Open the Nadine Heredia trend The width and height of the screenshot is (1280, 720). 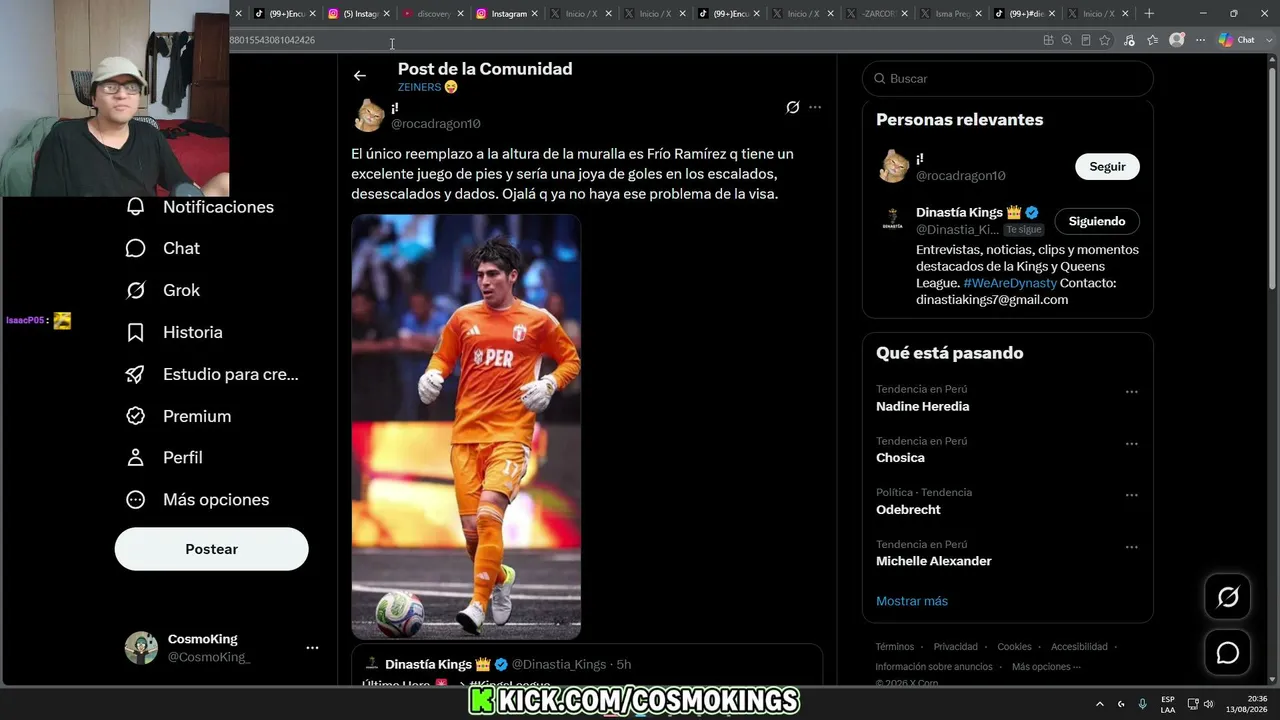pos(923,407)
